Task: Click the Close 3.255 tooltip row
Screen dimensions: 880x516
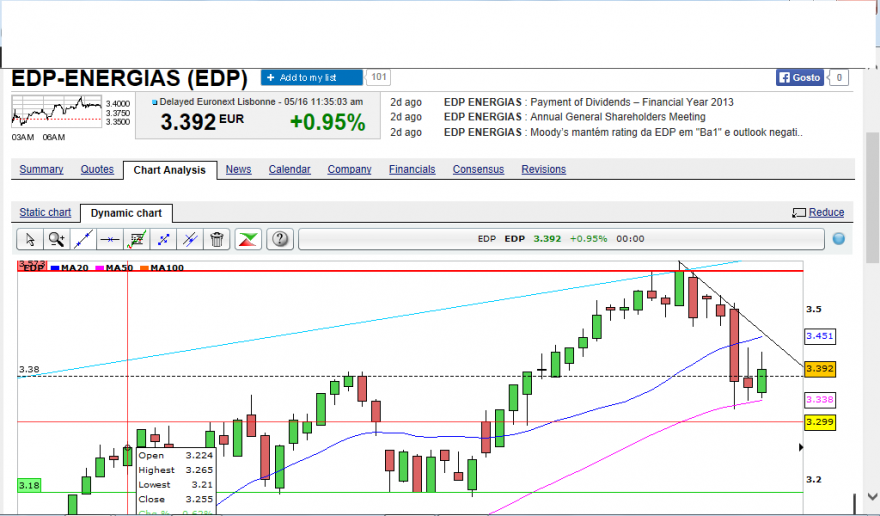Action: click(x=176, y=499)
